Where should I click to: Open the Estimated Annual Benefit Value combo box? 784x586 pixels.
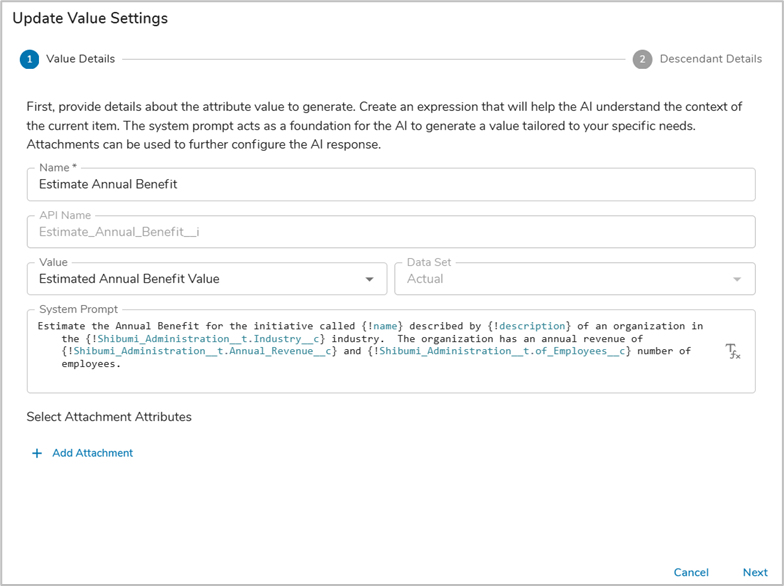(200, 279)
